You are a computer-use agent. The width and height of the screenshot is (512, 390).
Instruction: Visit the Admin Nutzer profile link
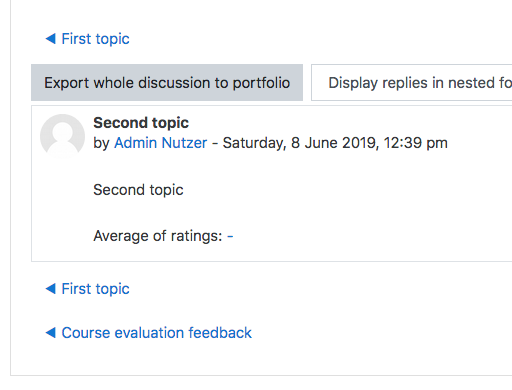pyautogui.click(x=161, y=143)
